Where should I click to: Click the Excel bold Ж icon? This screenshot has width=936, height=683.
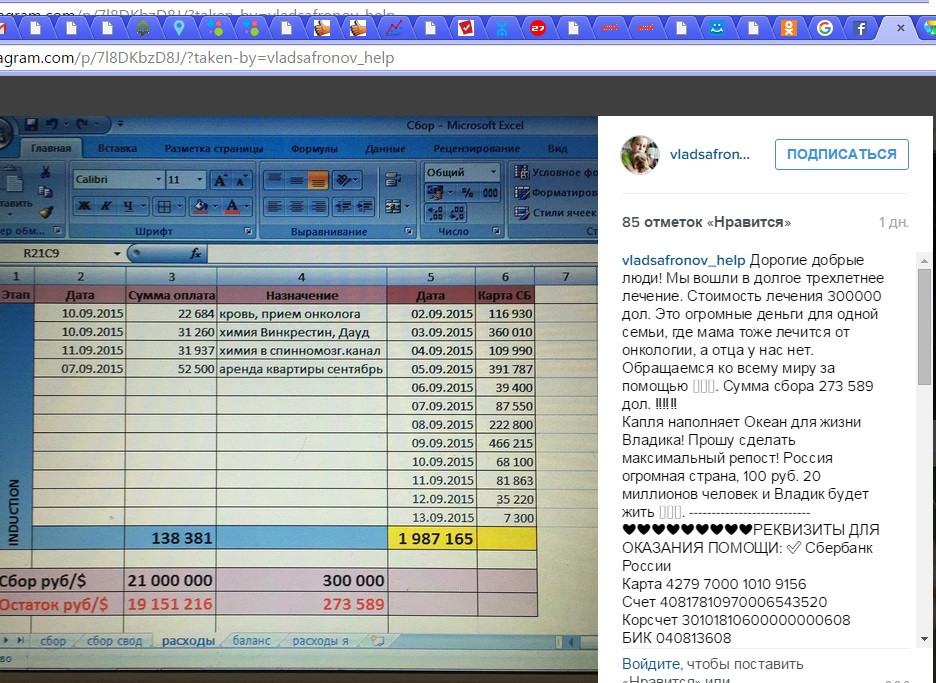(85, 207)
